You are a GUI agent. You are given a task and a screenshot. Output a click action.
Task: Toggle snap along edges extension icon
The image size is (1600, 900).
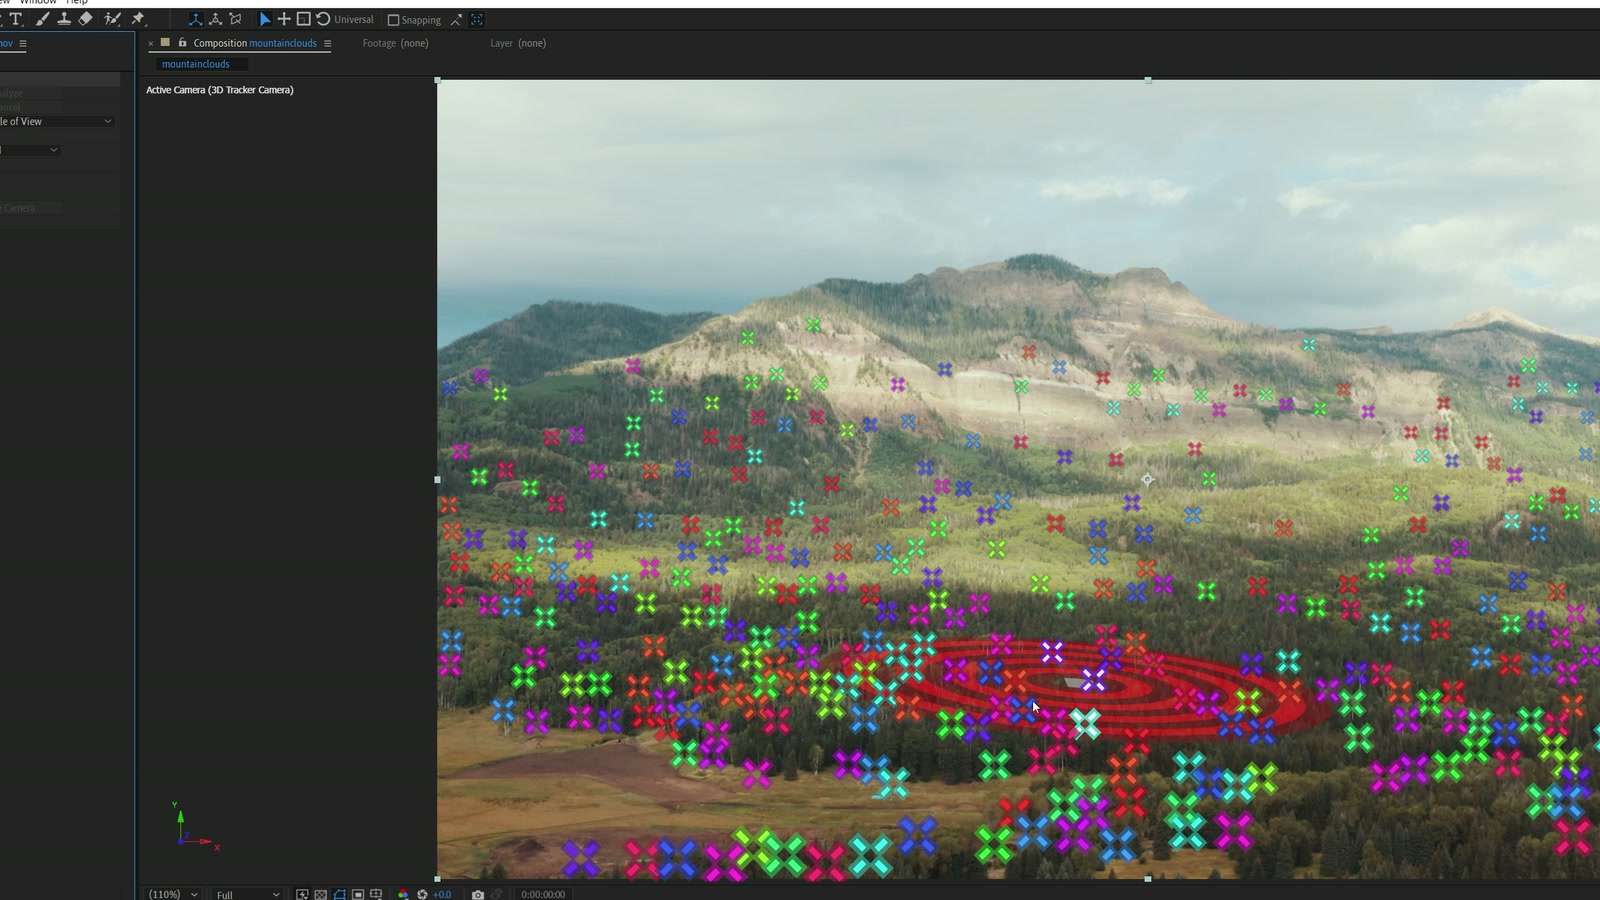pyautogui.click(x=456, y=19)
